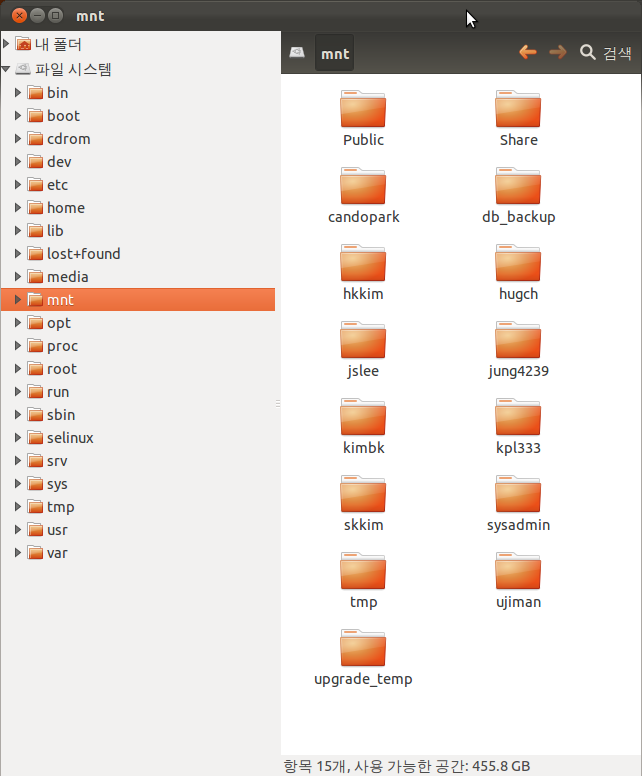642x776 pixels.
Task: Select the candopark folder icon
Action: tap(363, 186)
